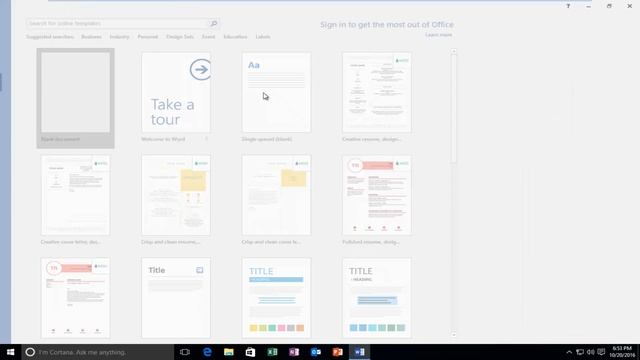The width and height of the screenshot is (640, 360).
Task: Launch OneNote from the taskbar
Action: tap(294, 352)
